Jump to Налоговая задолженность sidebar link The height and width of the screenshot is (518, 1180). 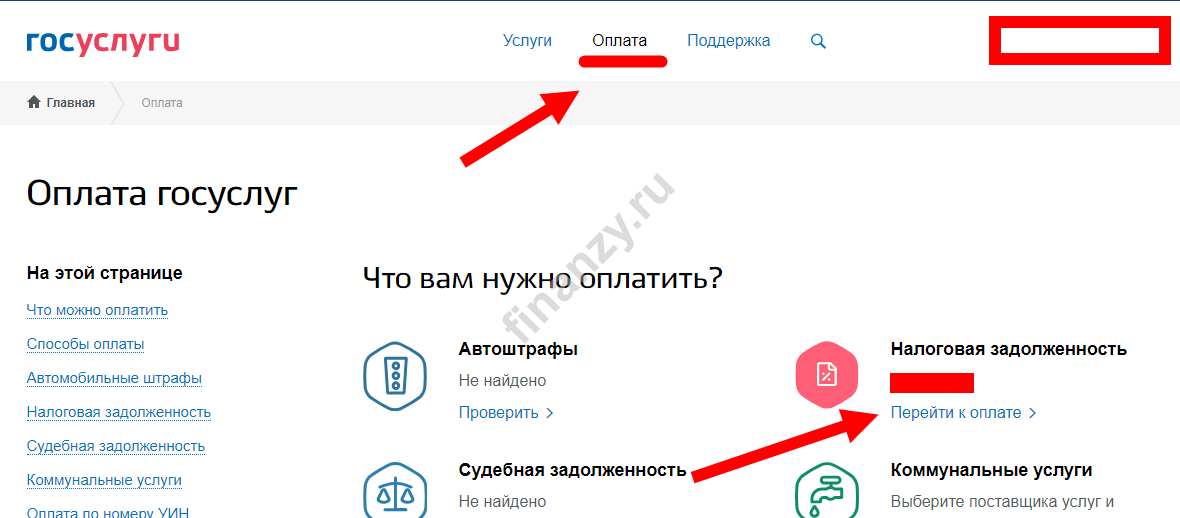click(x=118, y=412)
